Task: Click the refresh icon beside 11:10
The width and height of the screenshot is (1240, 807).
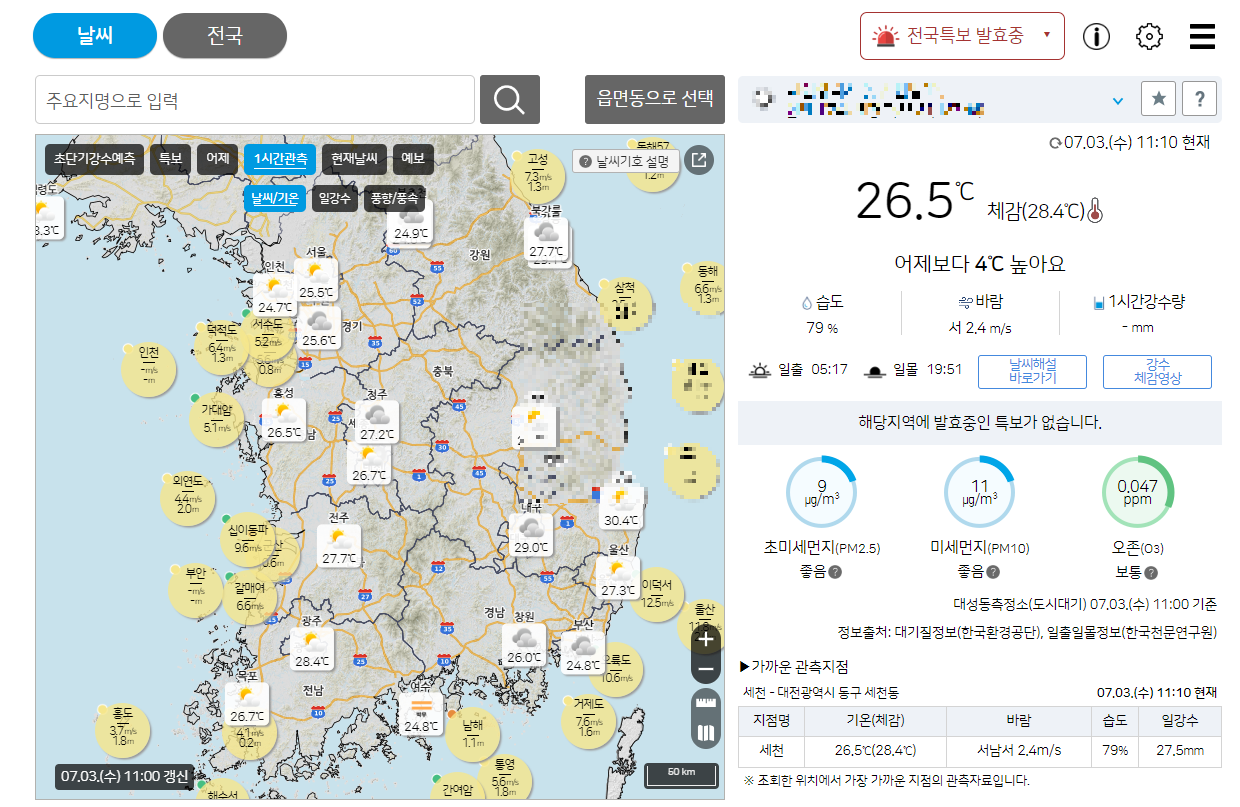Action: click(x=1055, y=143)
